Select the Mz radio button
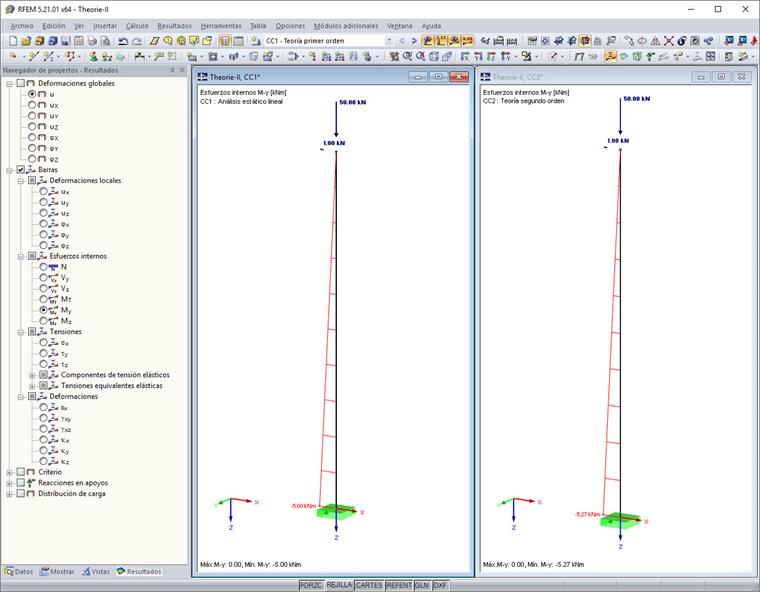760x592 pixels. tap(44, 321)
